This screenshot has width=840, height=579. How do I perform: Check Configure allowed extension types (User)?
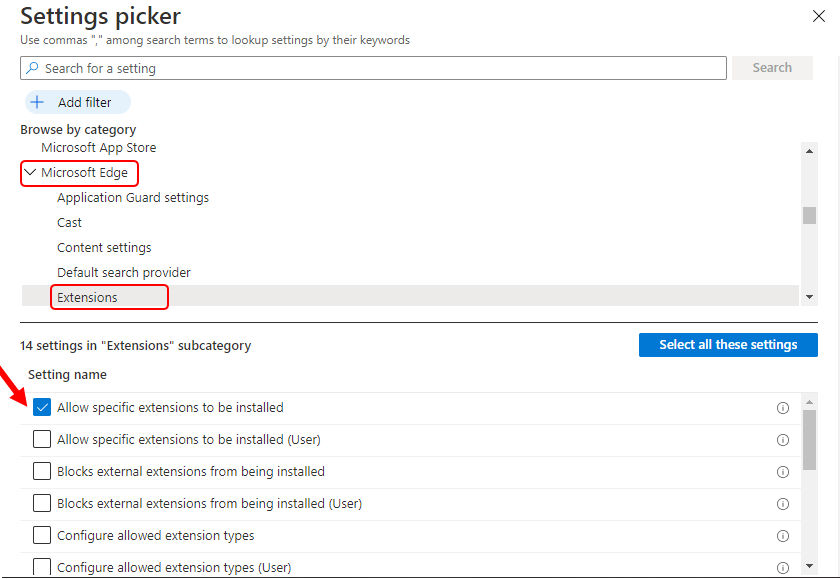point(42,566)
